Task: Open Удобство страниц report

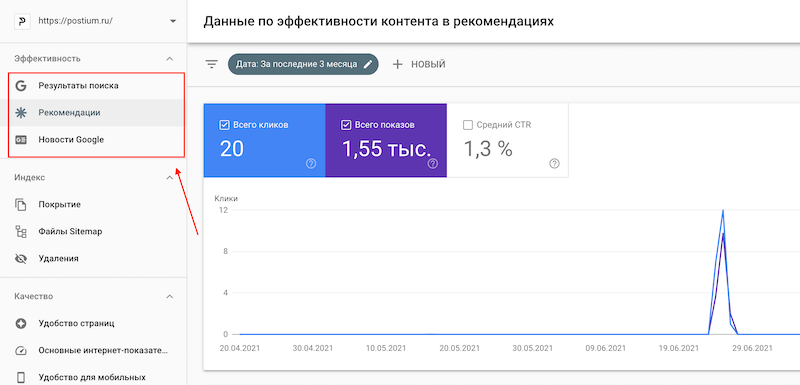Action: pyautogui.click(x=76, y=323)
